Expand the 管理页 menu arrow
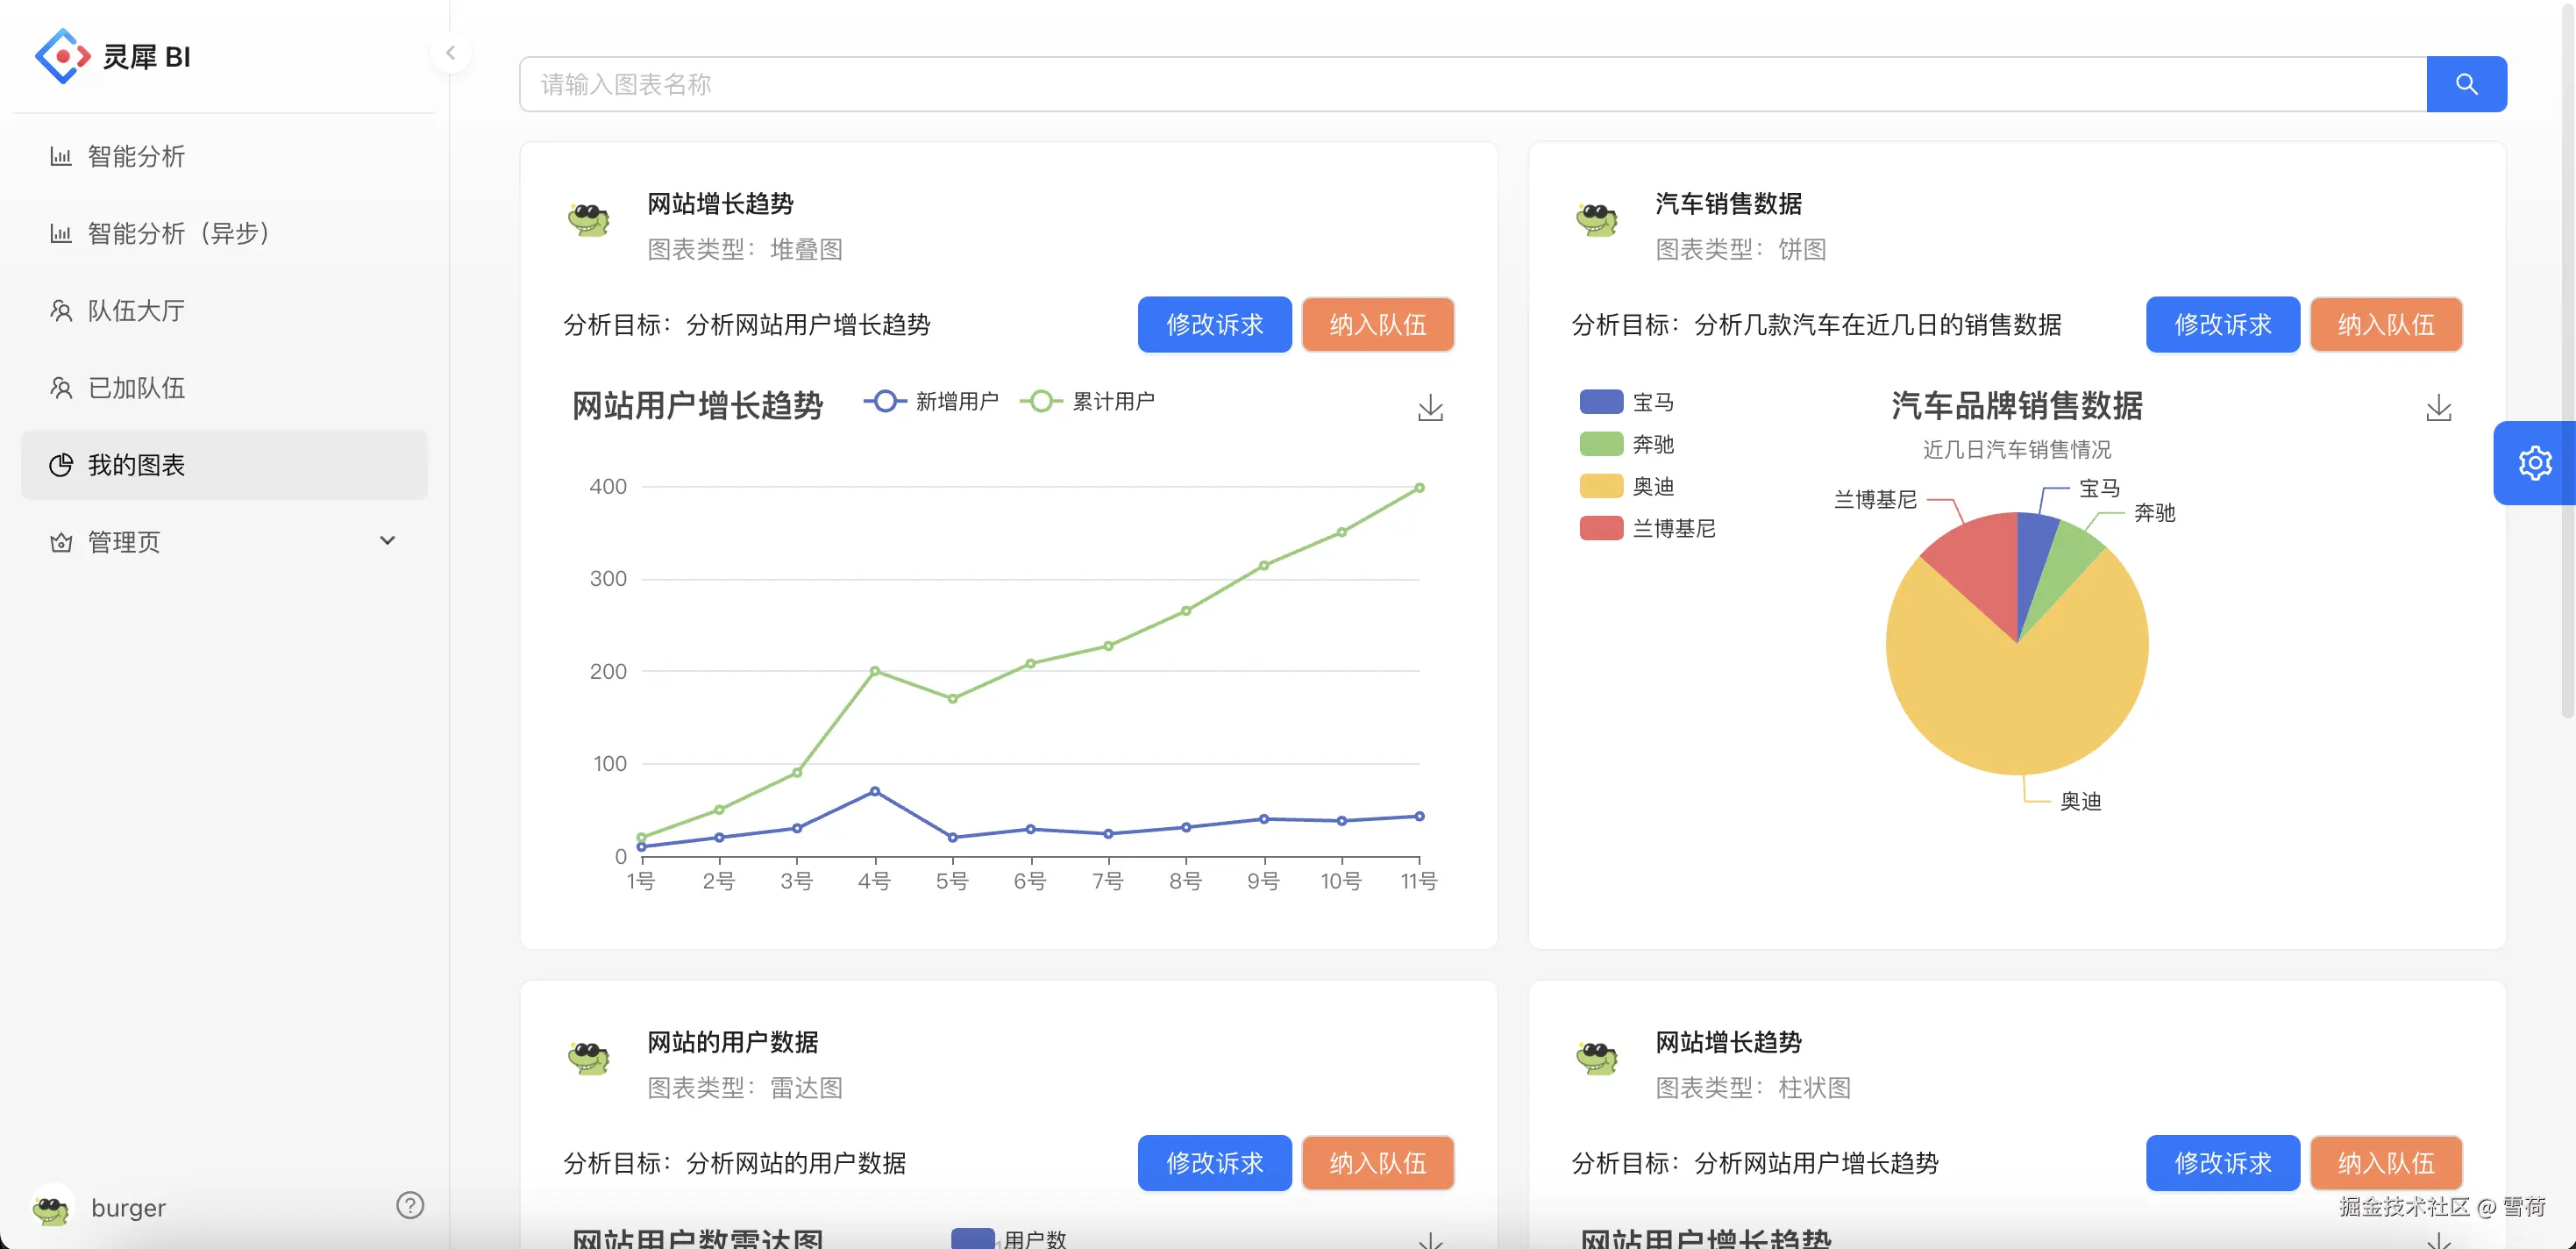 387,541
